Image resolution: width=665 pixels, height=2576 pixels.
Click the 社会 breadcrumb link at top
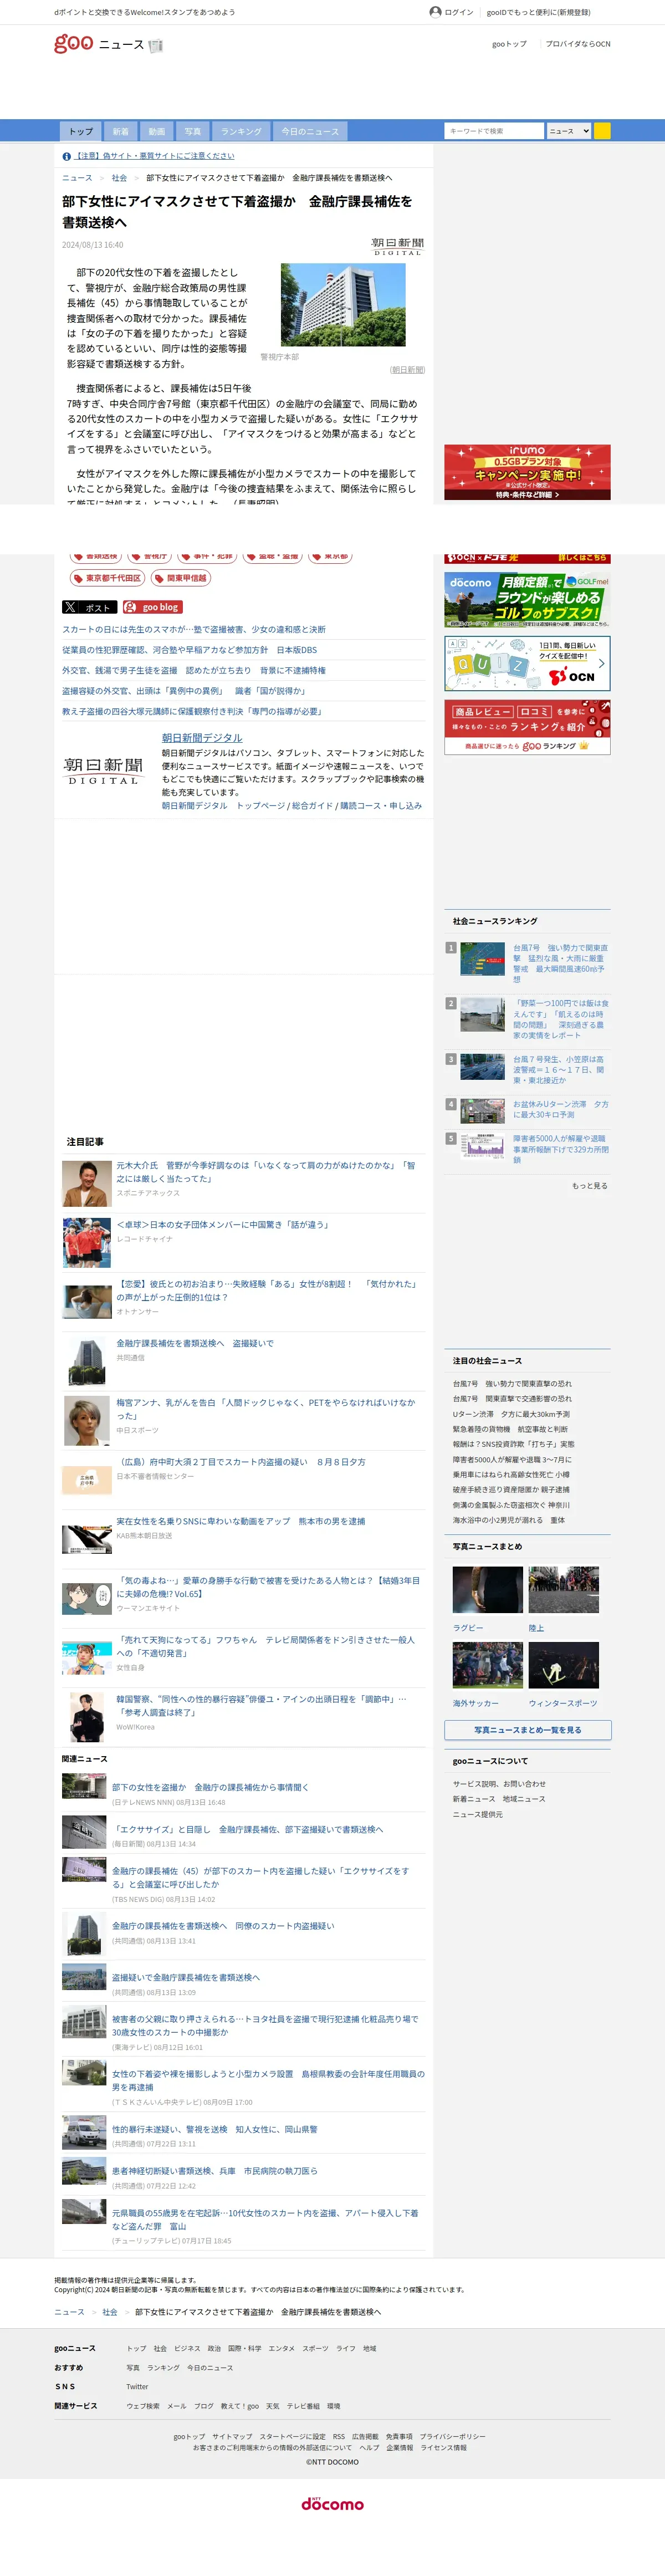tap(119, 178)
